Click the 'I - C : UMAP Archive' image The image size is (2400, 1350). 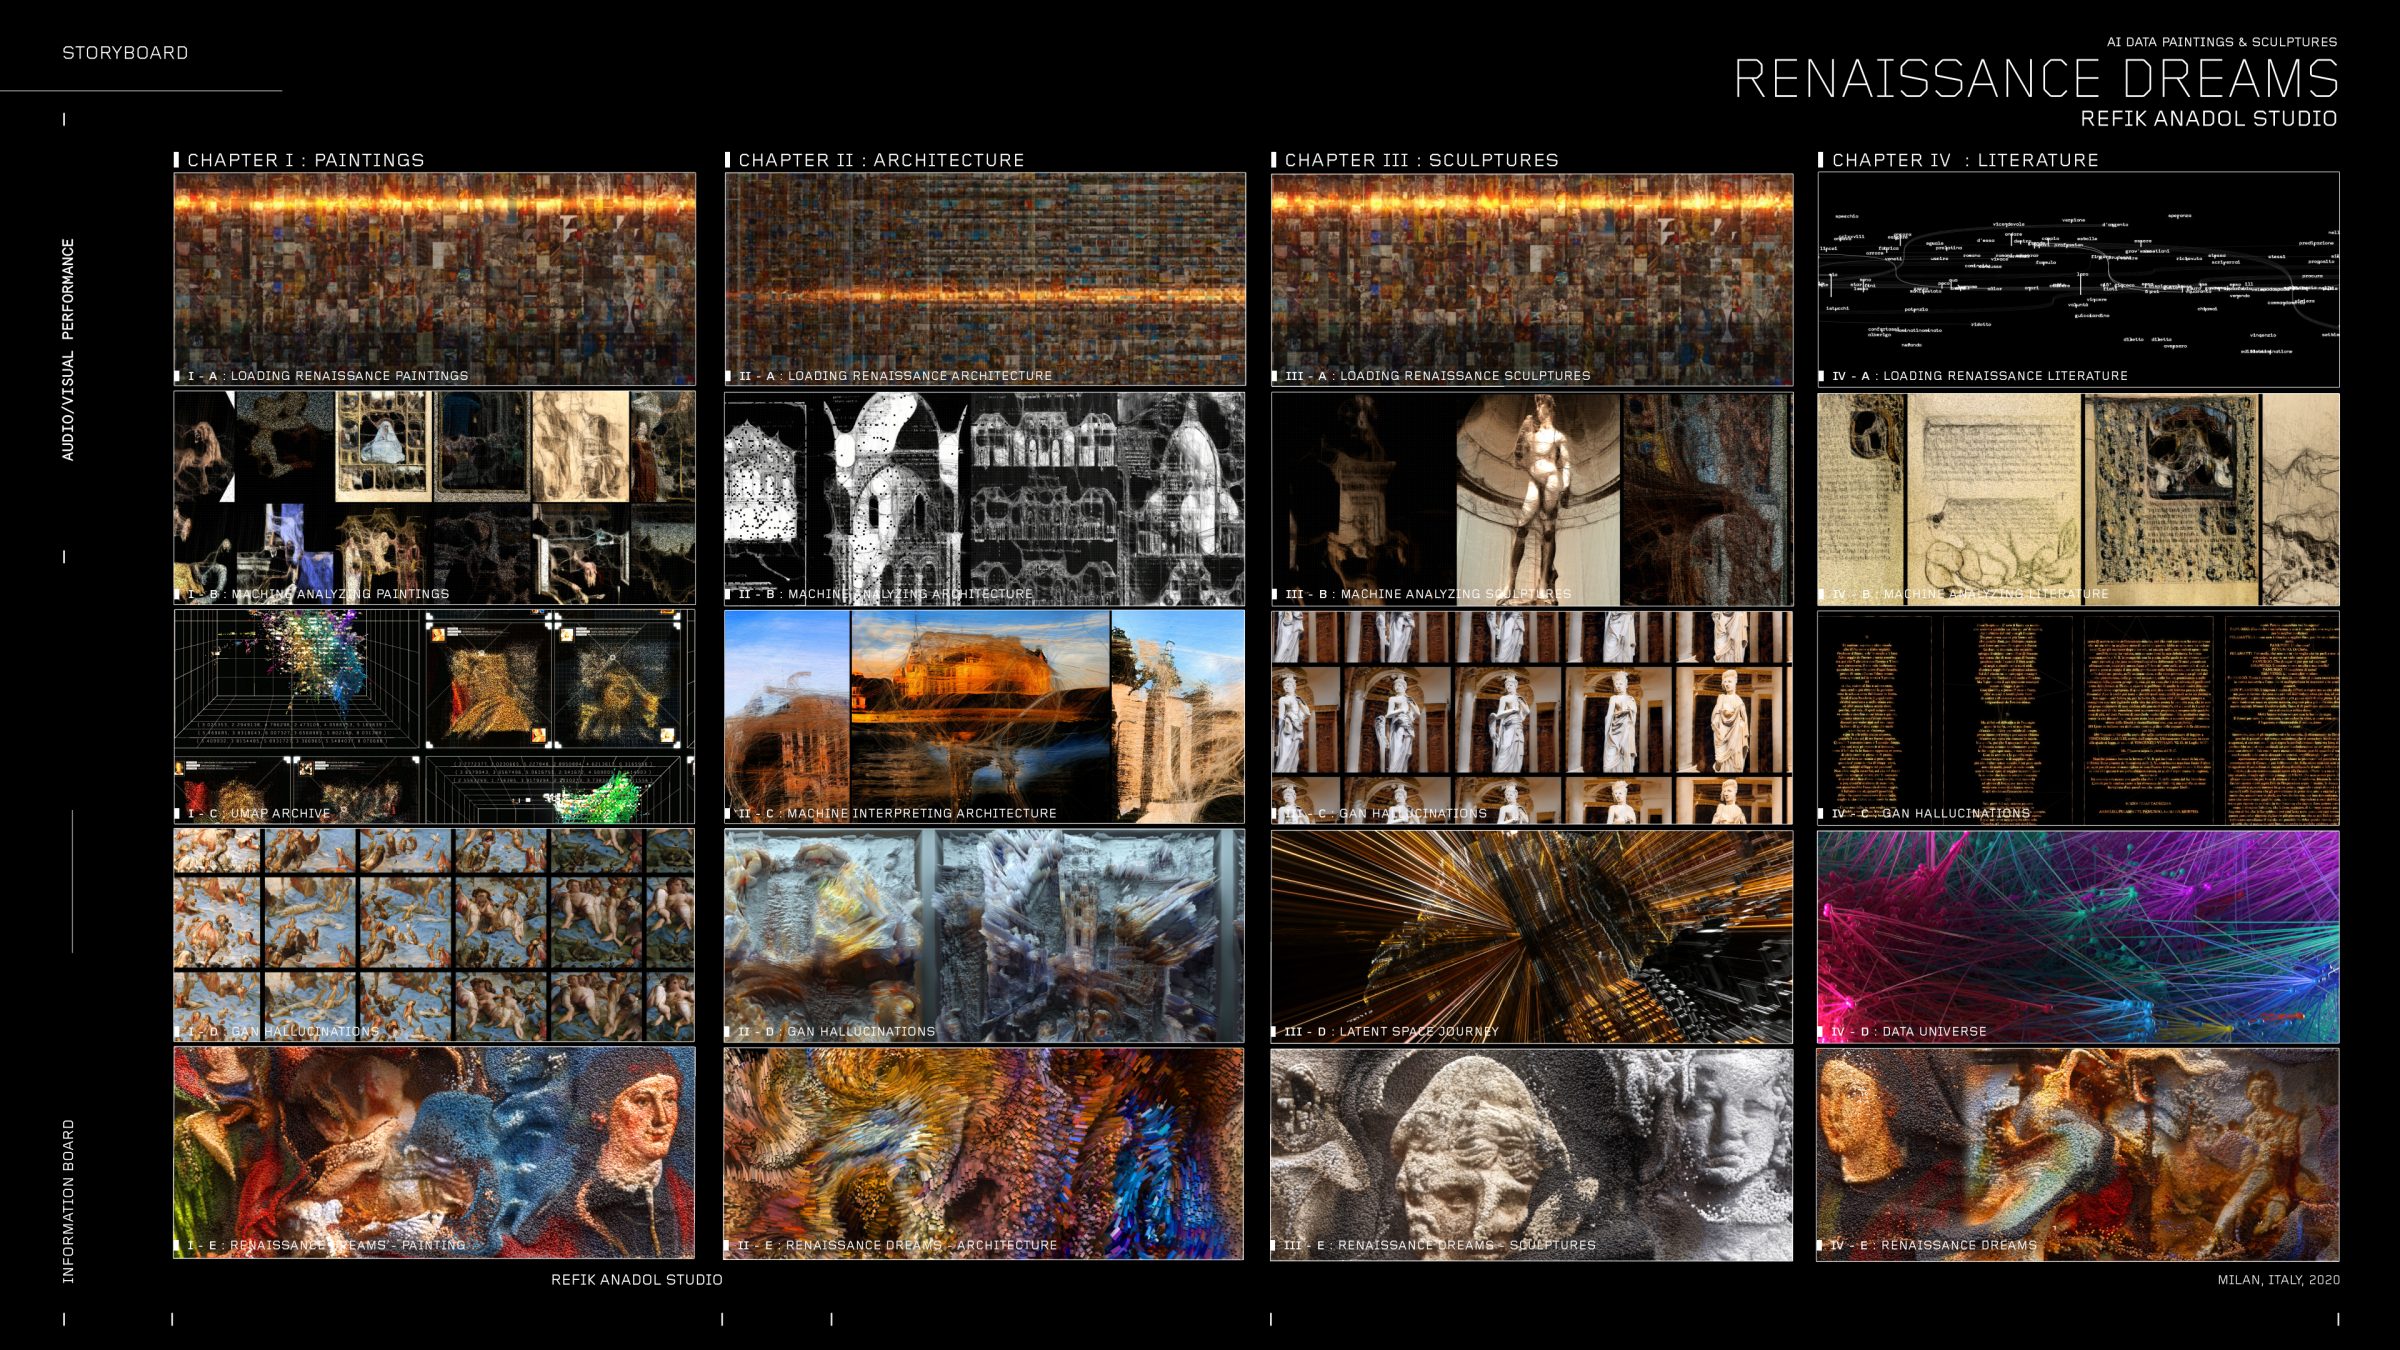(x=435, y=717)
